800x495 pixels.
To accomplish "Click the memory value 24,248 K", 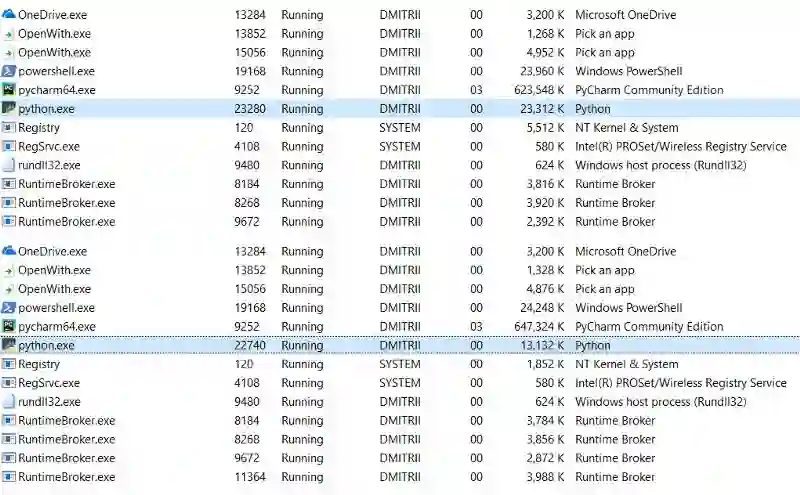I will point(542,308).
